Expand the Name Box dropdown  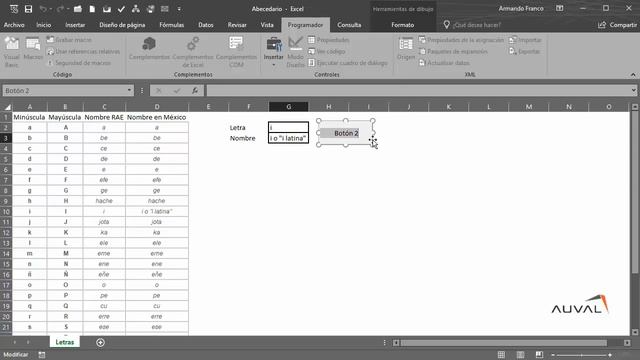(x=129, y=90)
